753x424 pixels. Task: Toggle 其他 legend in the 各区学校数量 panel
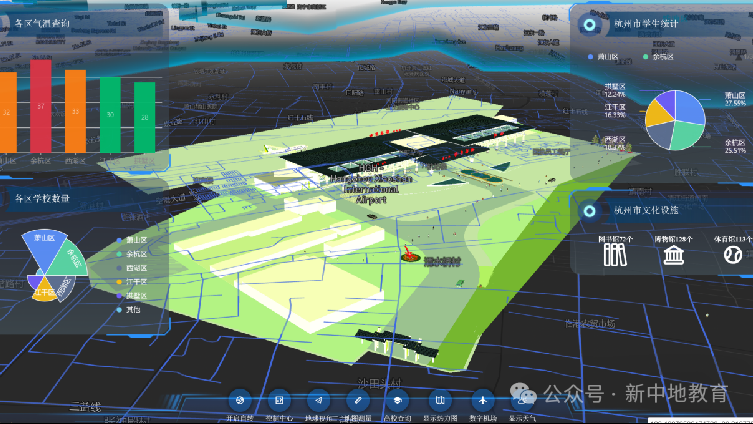click(129, 310)
